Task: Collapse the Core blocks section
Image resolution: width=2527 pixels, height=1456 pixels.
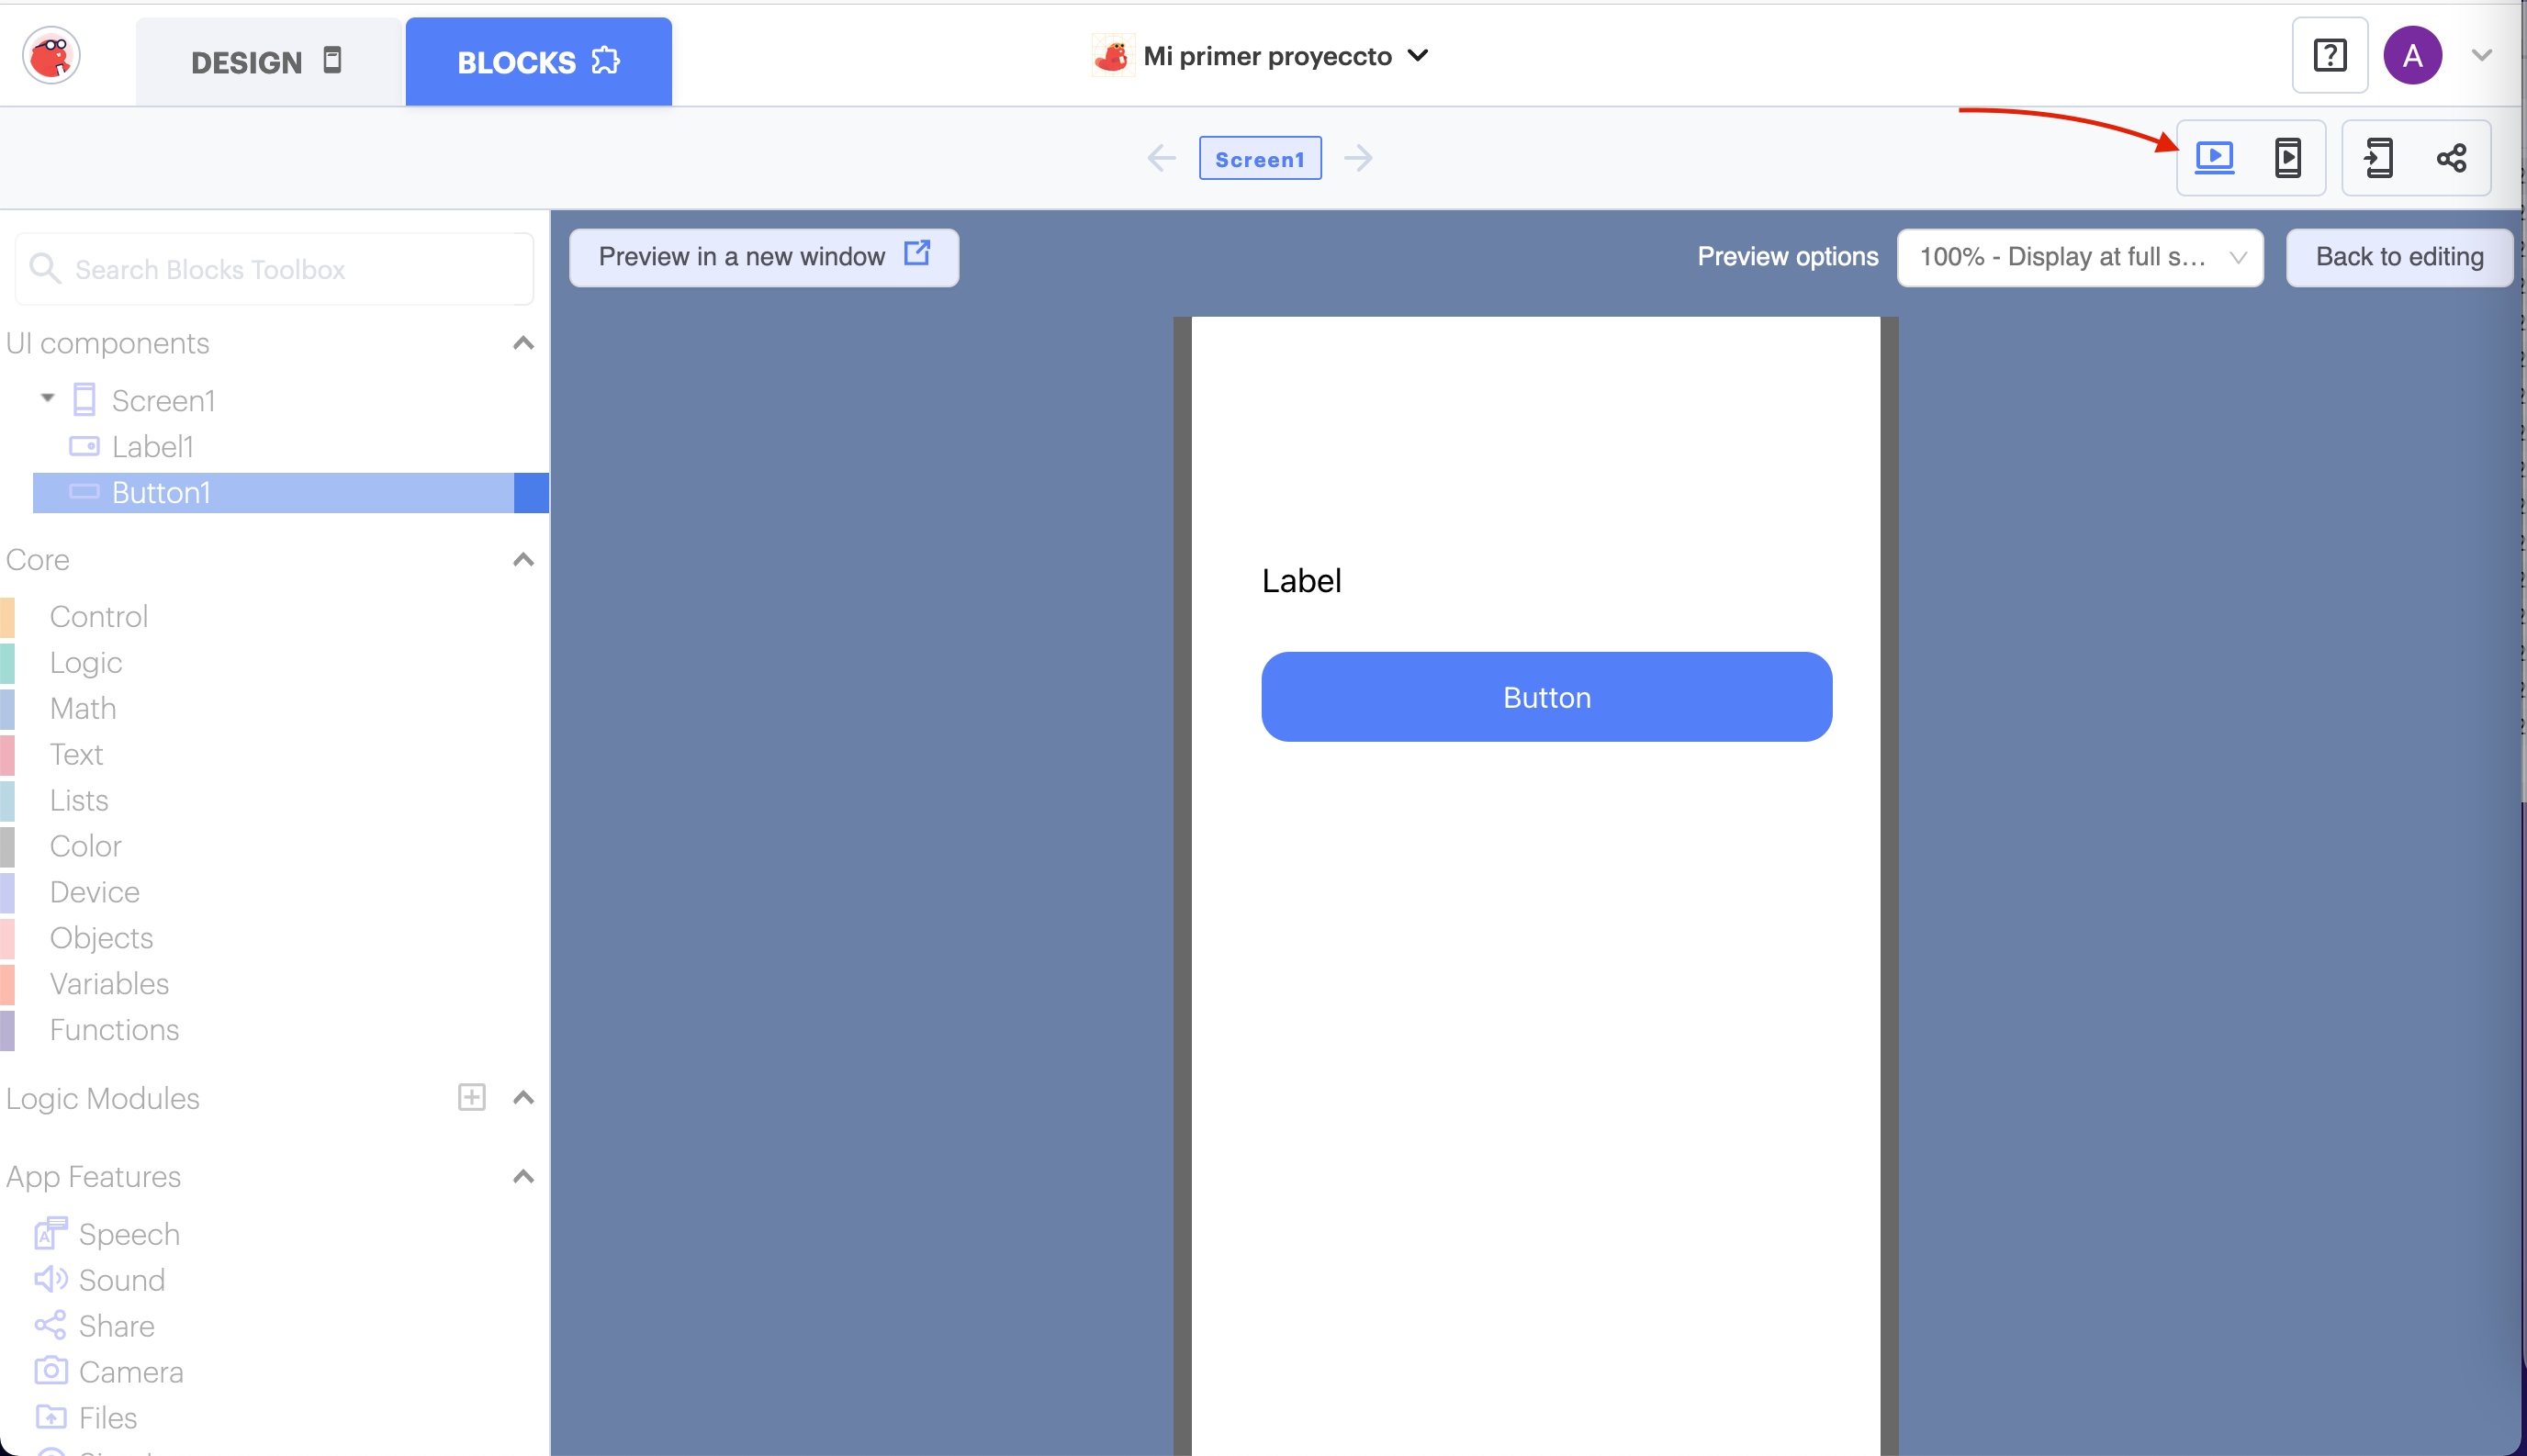Action: tap(523, 559)
